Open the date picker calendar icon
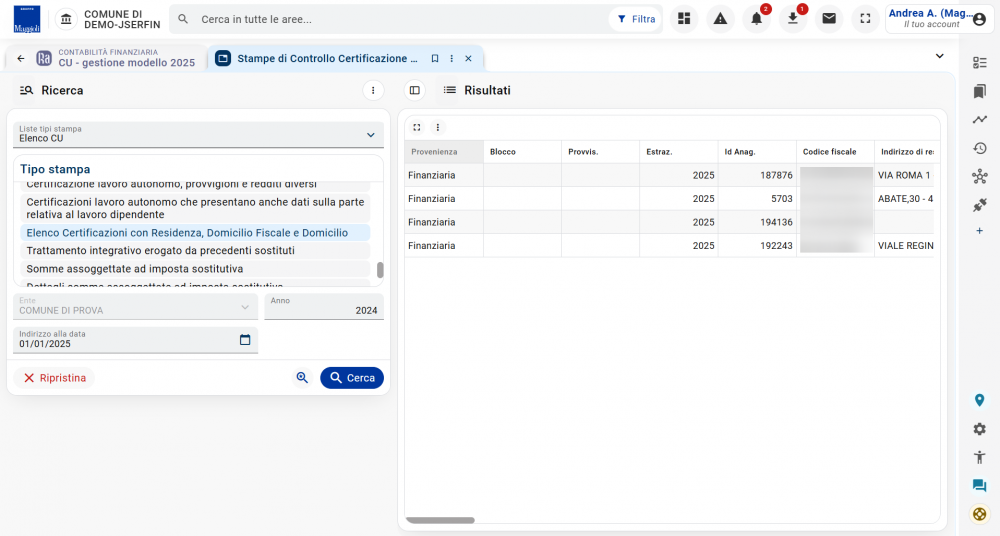Image resolution: width=1000 pixels, height=536 pixels. coord(245,339)
